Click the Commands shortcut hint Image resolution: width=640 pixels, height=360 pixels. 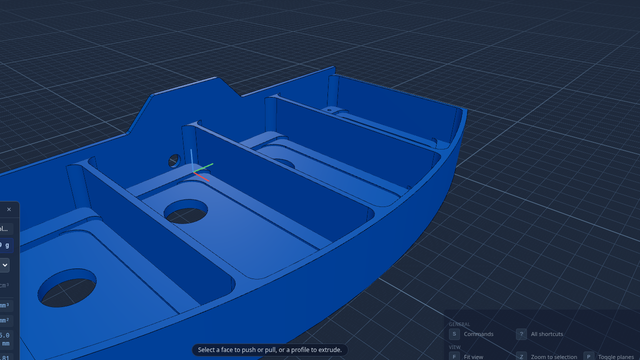[478, 334]
